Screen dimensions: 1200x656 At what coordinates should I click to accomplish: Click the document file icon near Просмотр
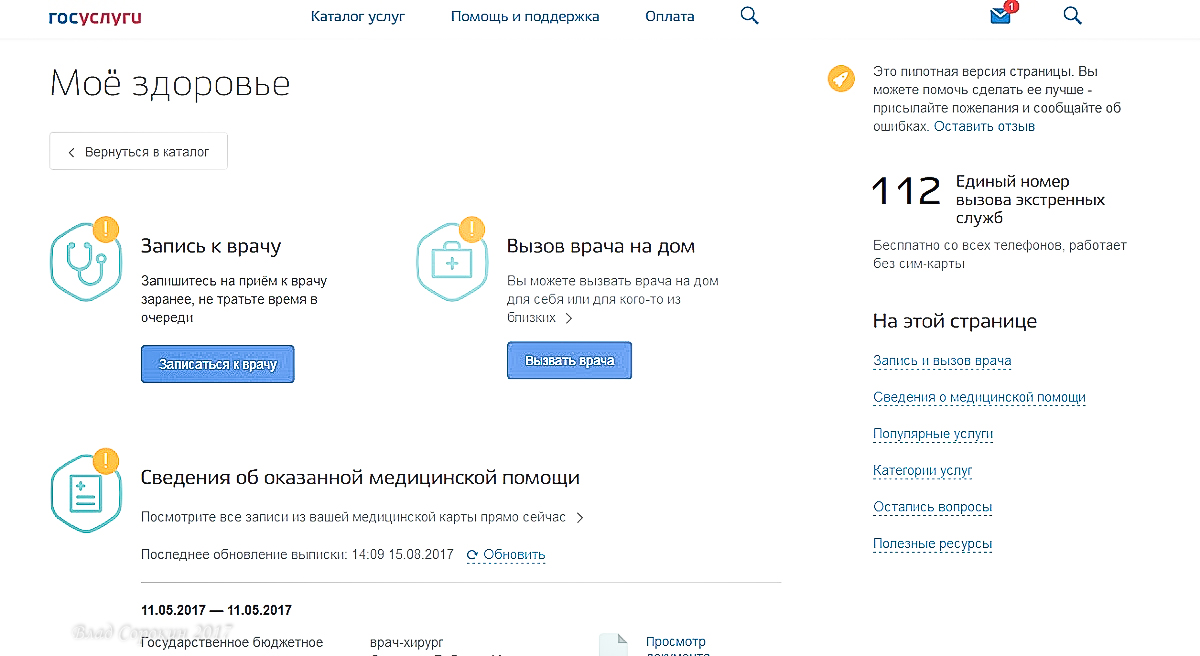pyautogui.click(x=613, y=645)
